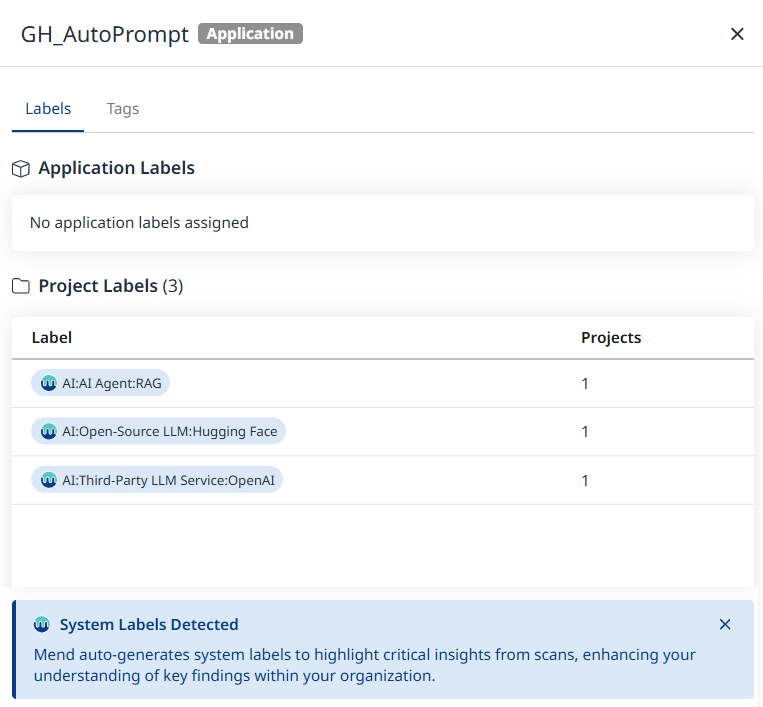The height and width of the screenshot is (707, 763).
Task: Click the Mend icon on the OpenAI label
Action: [x=48, y=481]
